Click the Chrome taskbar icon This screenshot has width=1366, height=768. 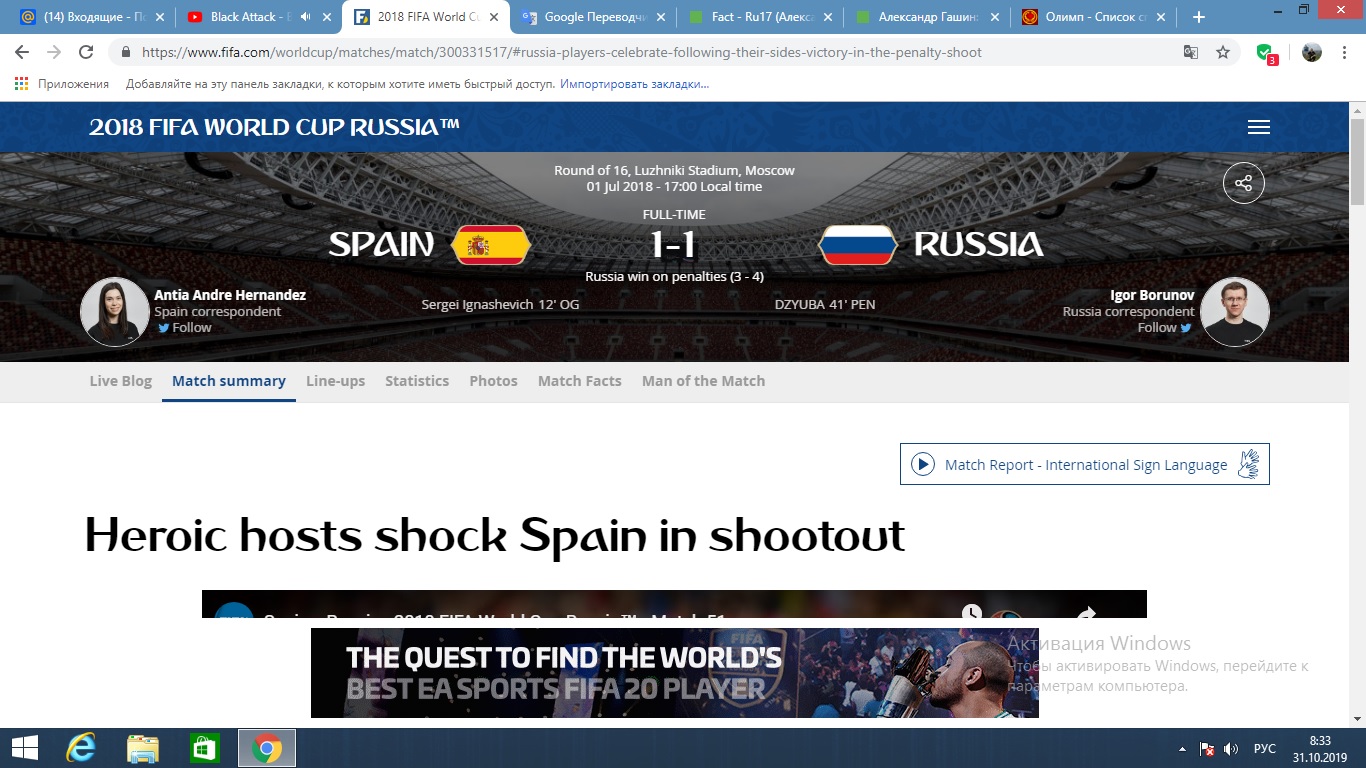point(266,748)
